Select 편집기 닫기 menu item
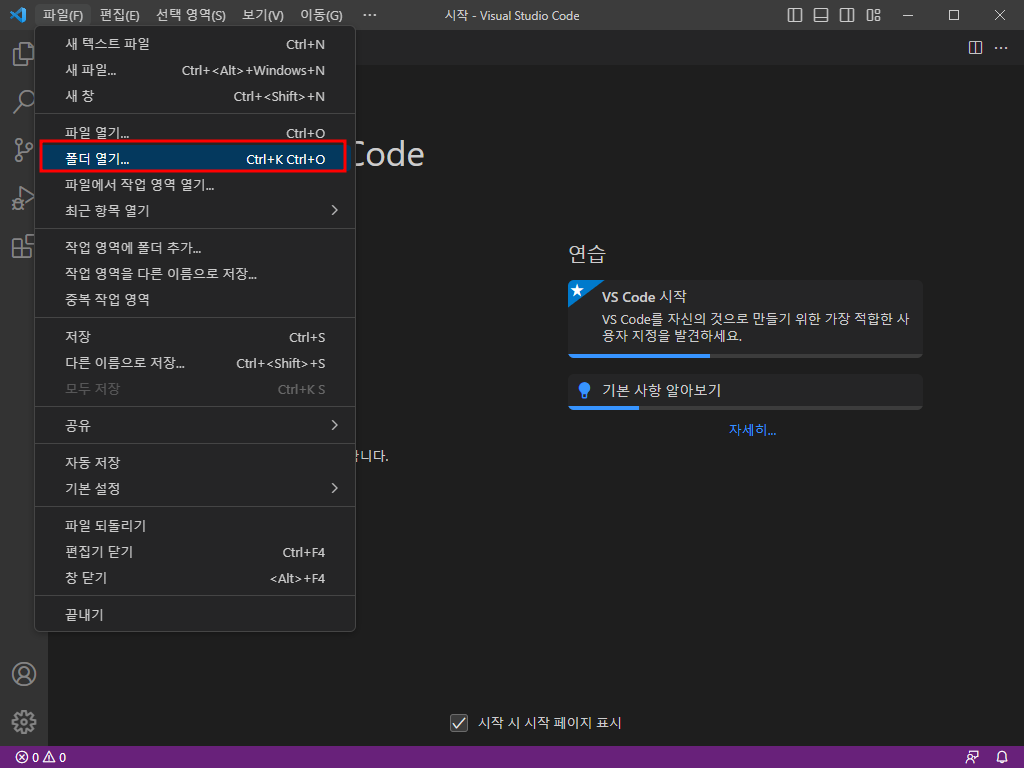The height and width of the screenshot is (768, 1024). 195,552
